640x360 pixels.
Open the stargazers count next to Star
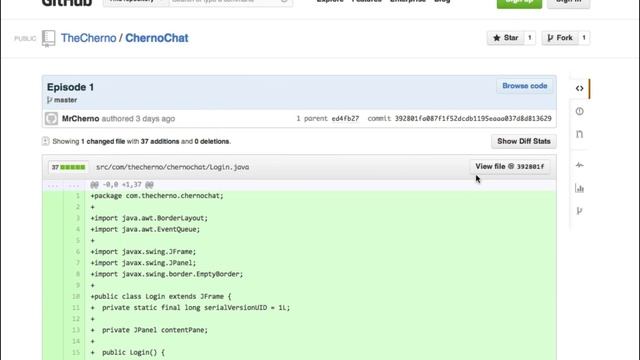530,38
